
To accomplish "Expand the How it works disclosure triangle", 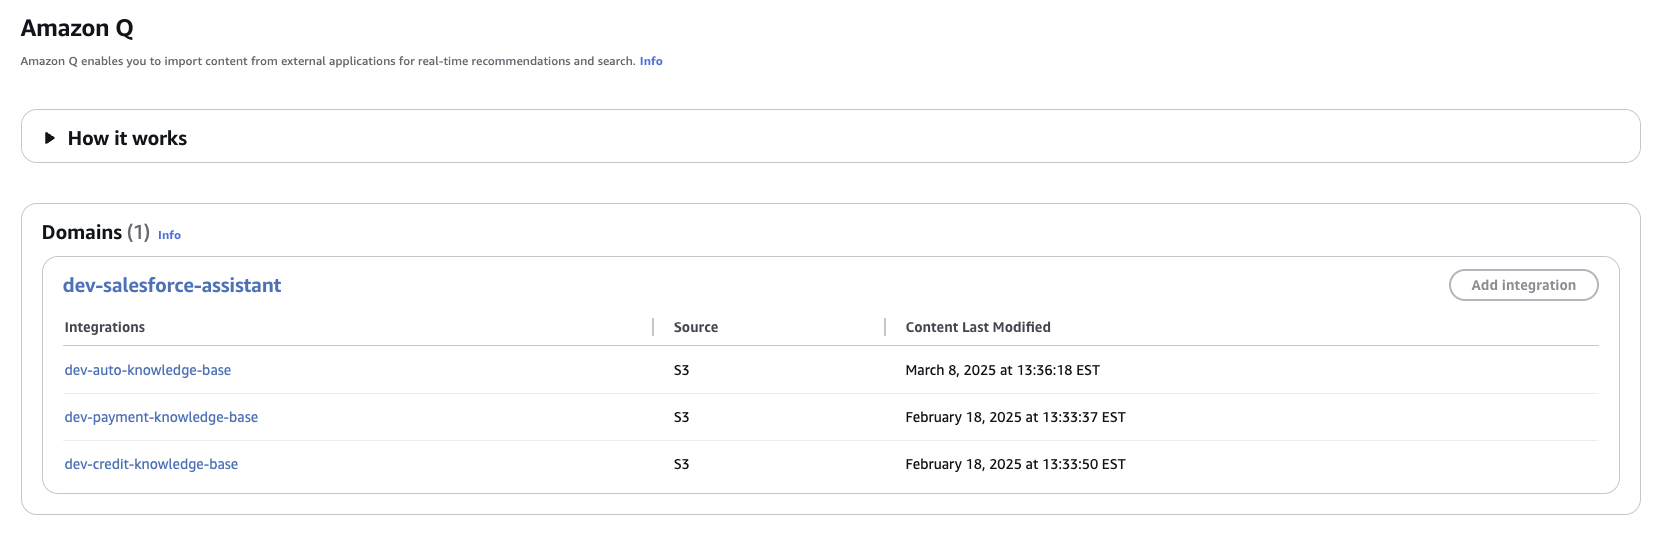I will coord(49,138).
